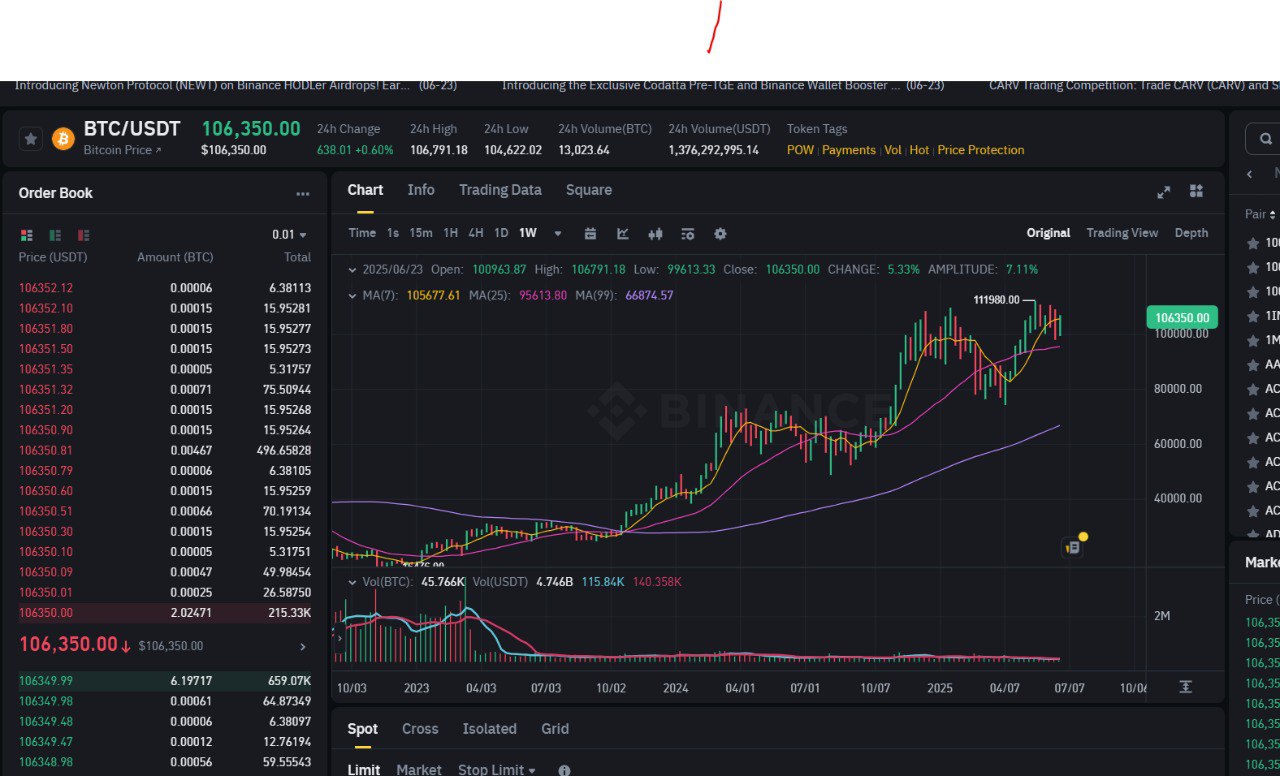
Task: Click buy order price 106349.99
Action: 46,681
